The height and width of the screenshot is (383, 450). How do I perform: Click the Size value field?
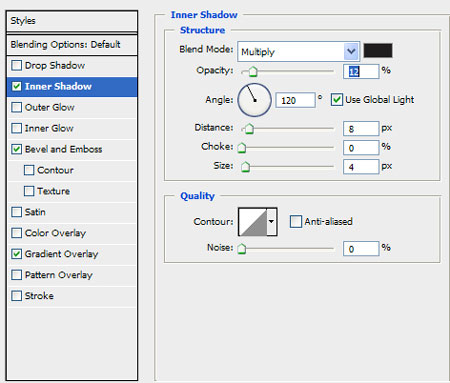tap(361, 167)
